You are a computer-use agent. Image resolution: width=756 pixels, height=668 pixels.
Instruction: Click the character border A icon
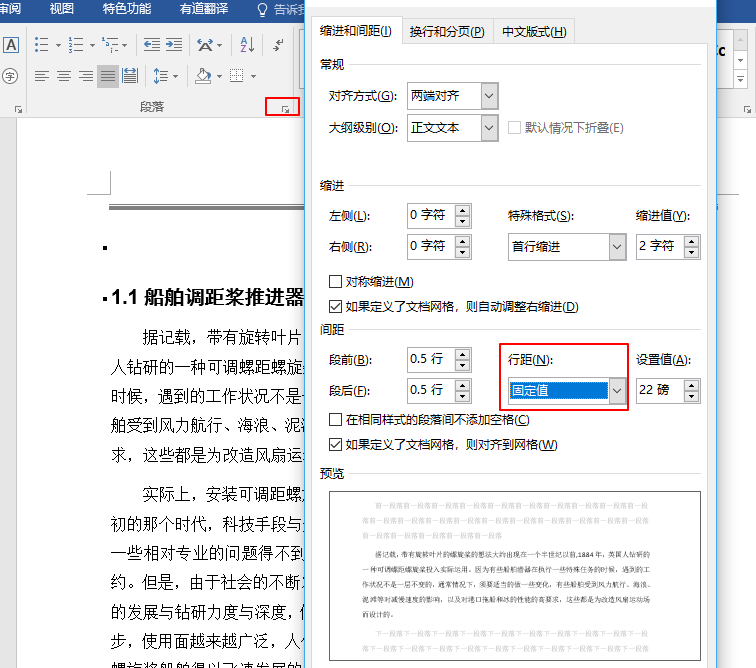[12, 45]
